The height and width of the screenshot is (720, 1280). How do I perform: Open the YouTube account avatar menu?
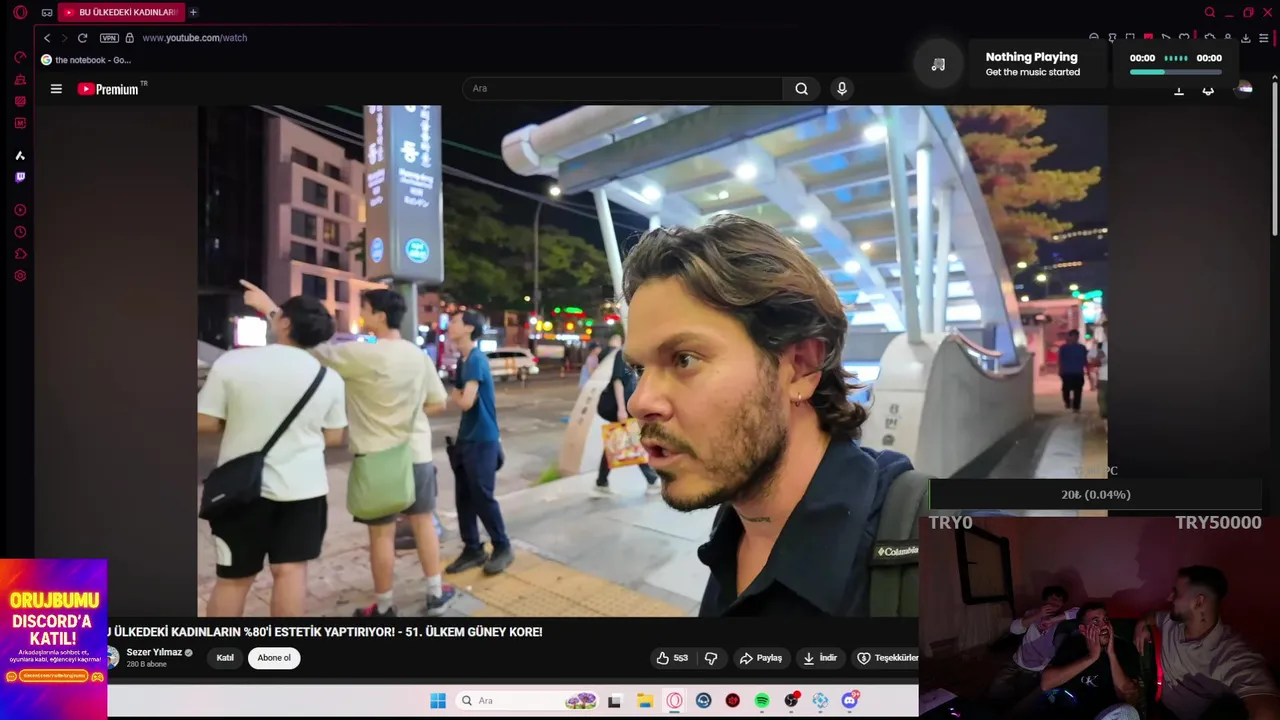point(1243,89)
